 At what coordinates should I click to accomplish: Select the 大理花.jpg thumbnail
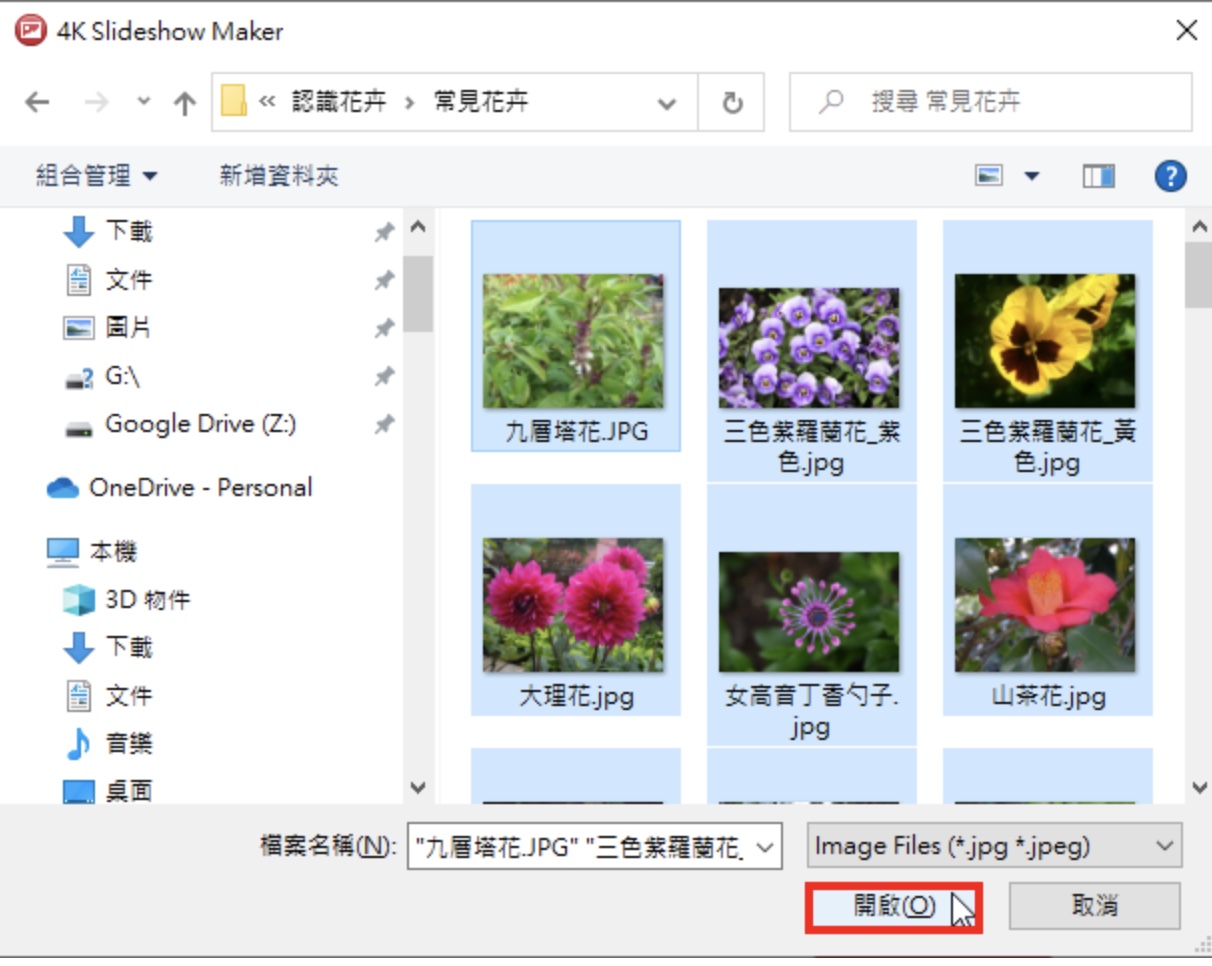click(574, 605)
